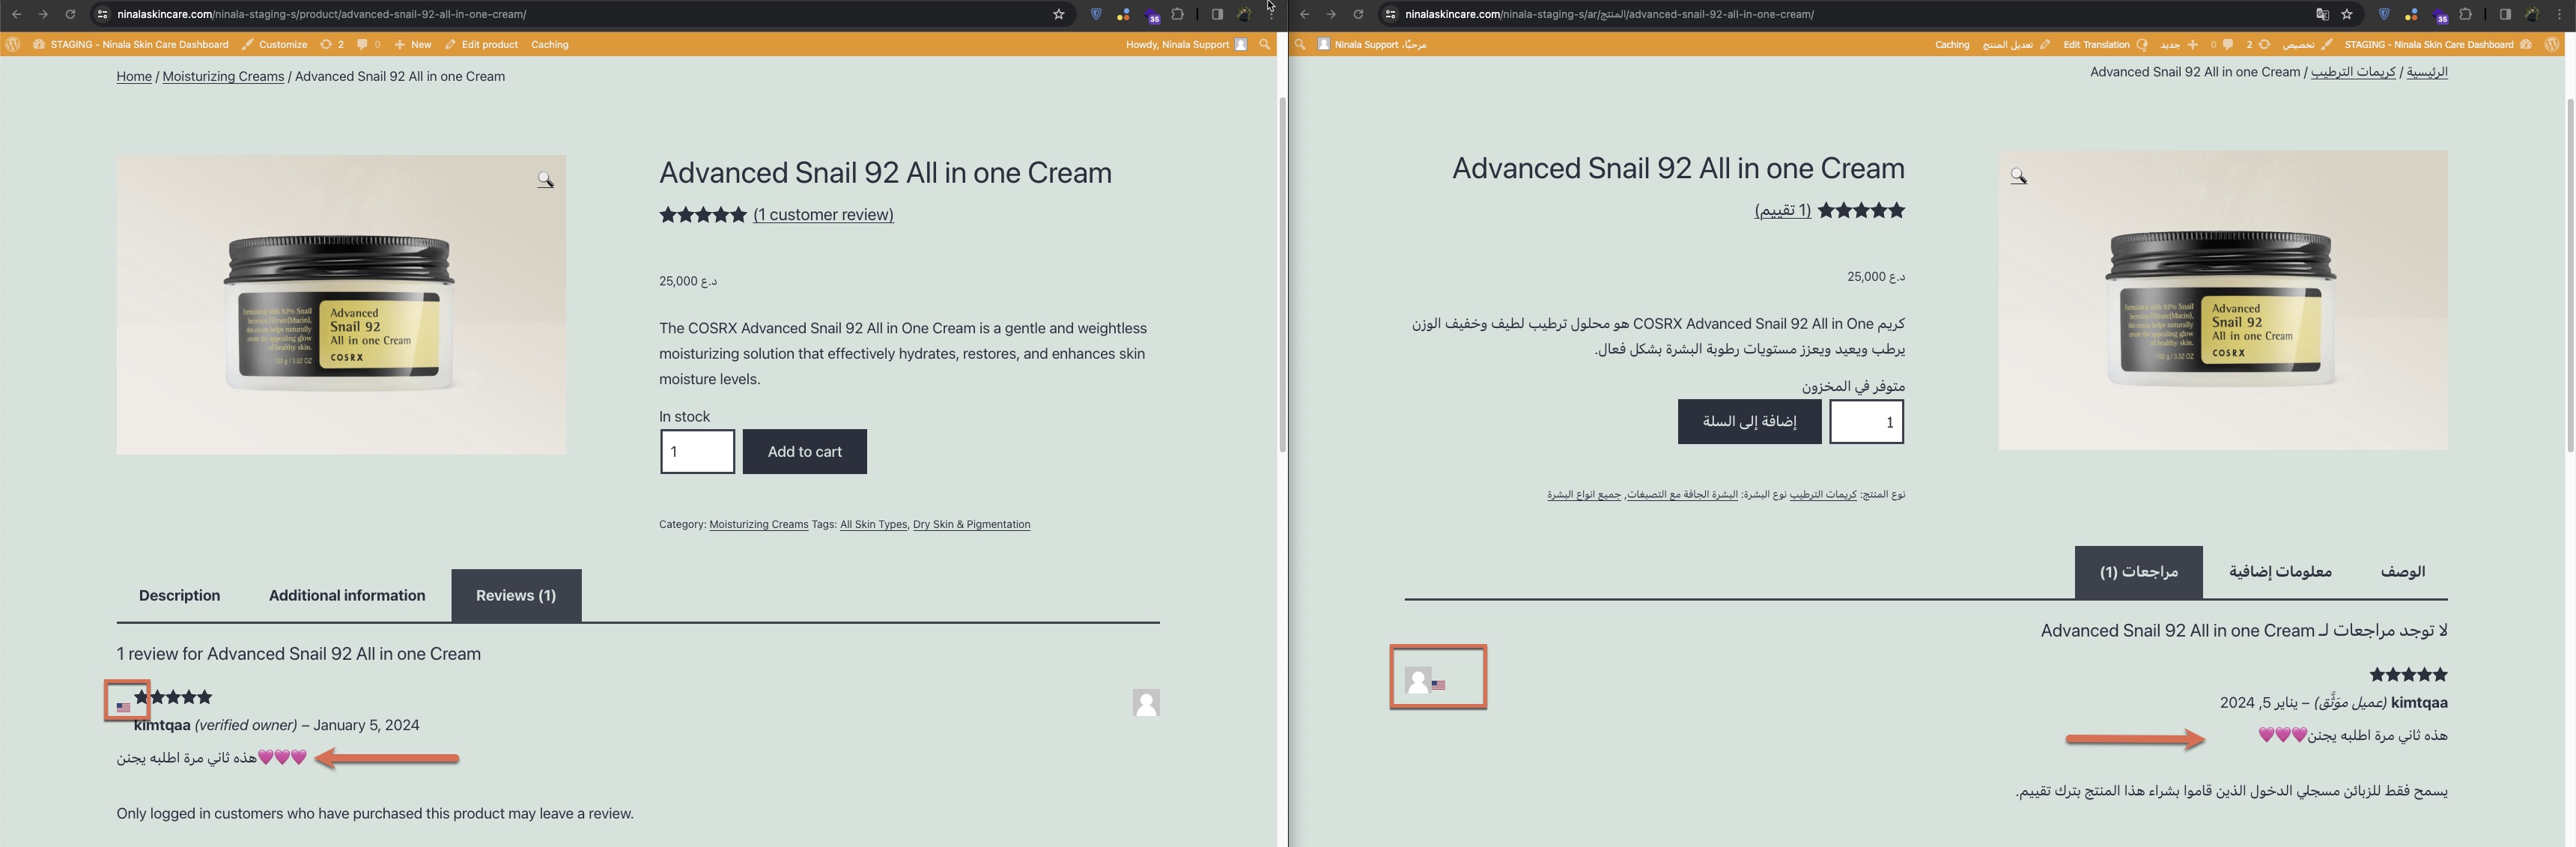Reload the page in the left browser window
The height and width of the screenshot is (847, 2576).
coord(70,14)
